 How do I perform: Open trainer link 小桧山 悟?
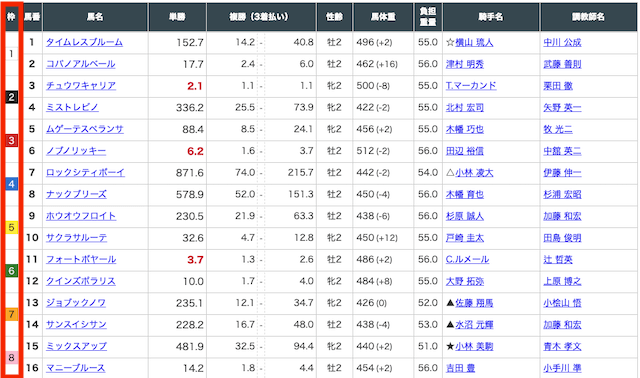[562, 303]
